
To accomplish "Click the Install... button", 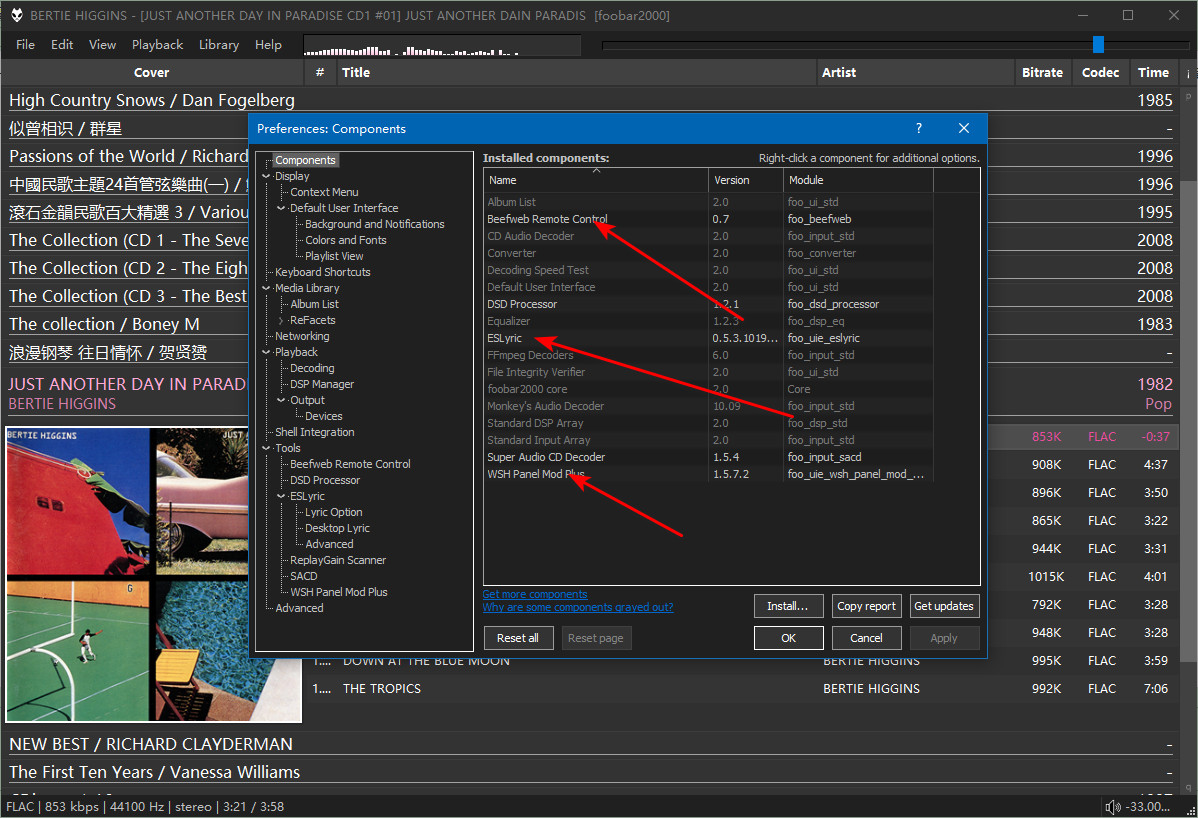I will [788, 605].
